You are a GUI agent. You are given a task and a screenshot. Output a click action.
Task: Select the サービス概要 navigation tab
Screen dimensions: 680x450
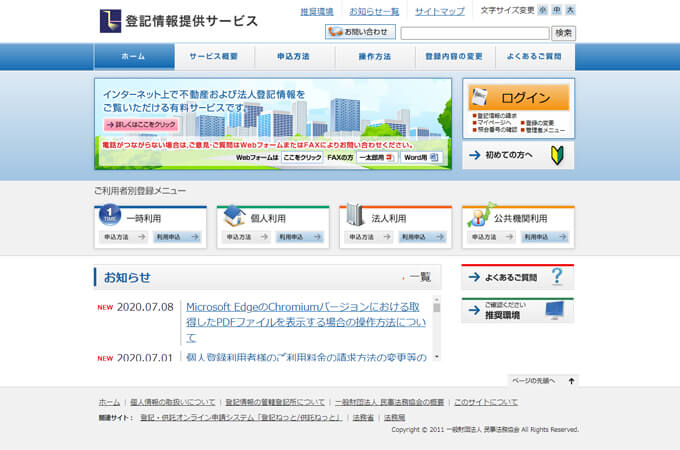point(214,56)
